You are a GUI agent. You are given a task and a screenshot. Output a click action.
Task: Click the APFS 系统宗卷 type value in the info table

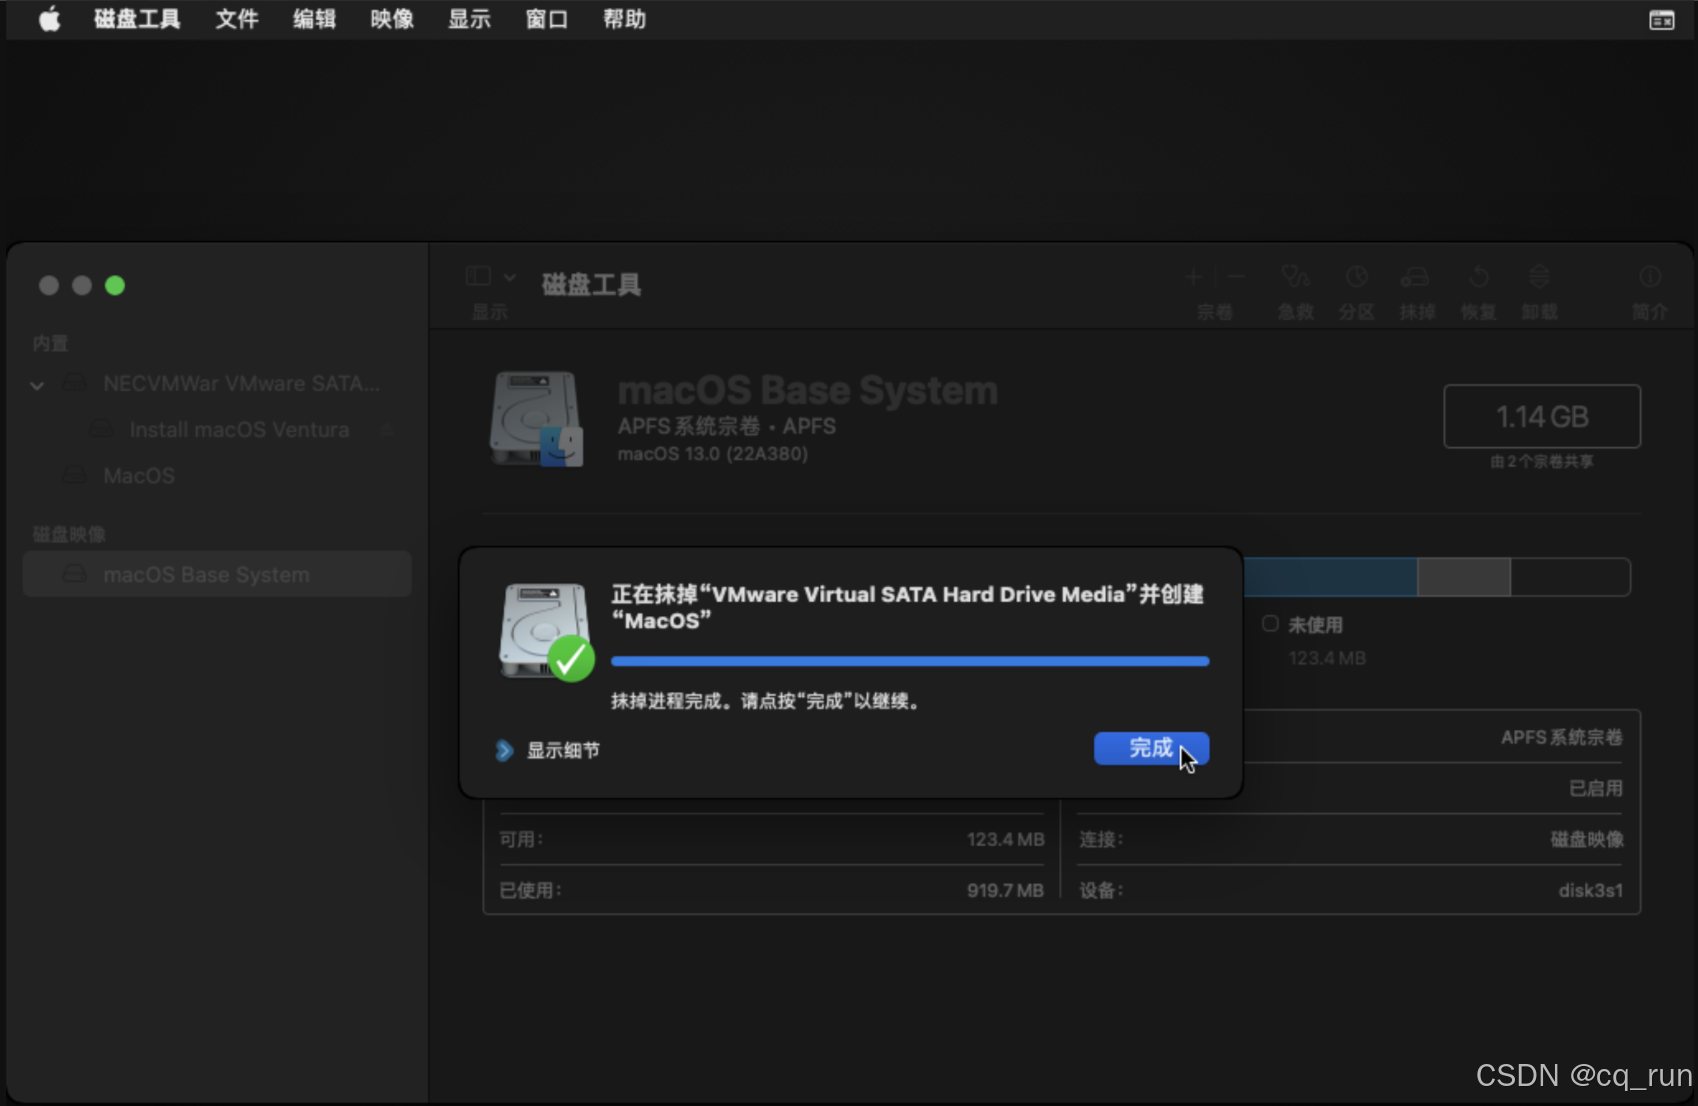coord(1562,738)
